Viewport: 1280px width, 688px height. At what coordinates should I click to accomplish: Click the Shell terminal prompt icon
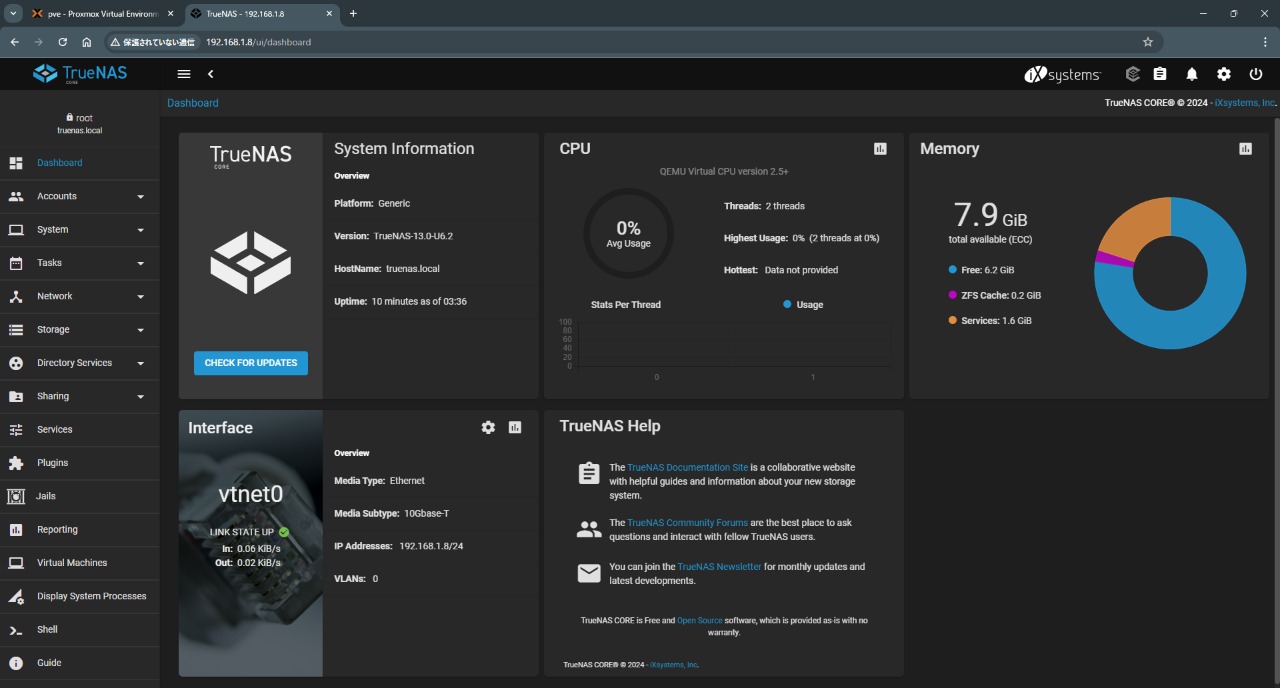[x=16, y=630]
